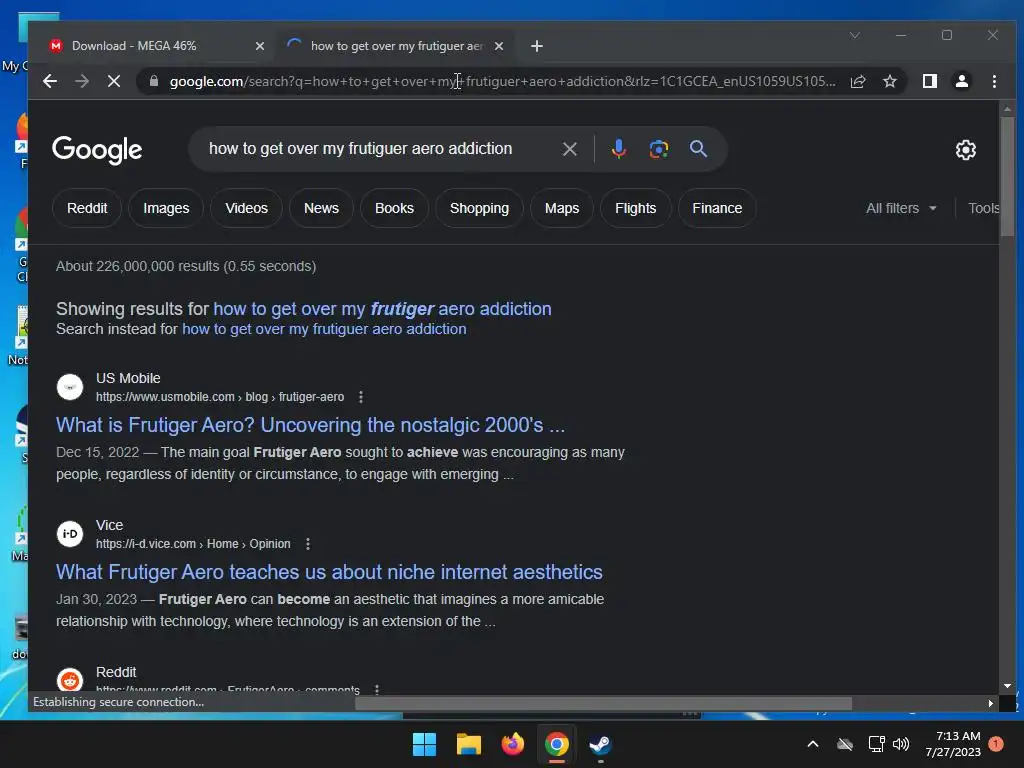The width and height of the screenshot is (1024, 768).
Task: Open Chrome three-dot menu
Action: [994, 81]
